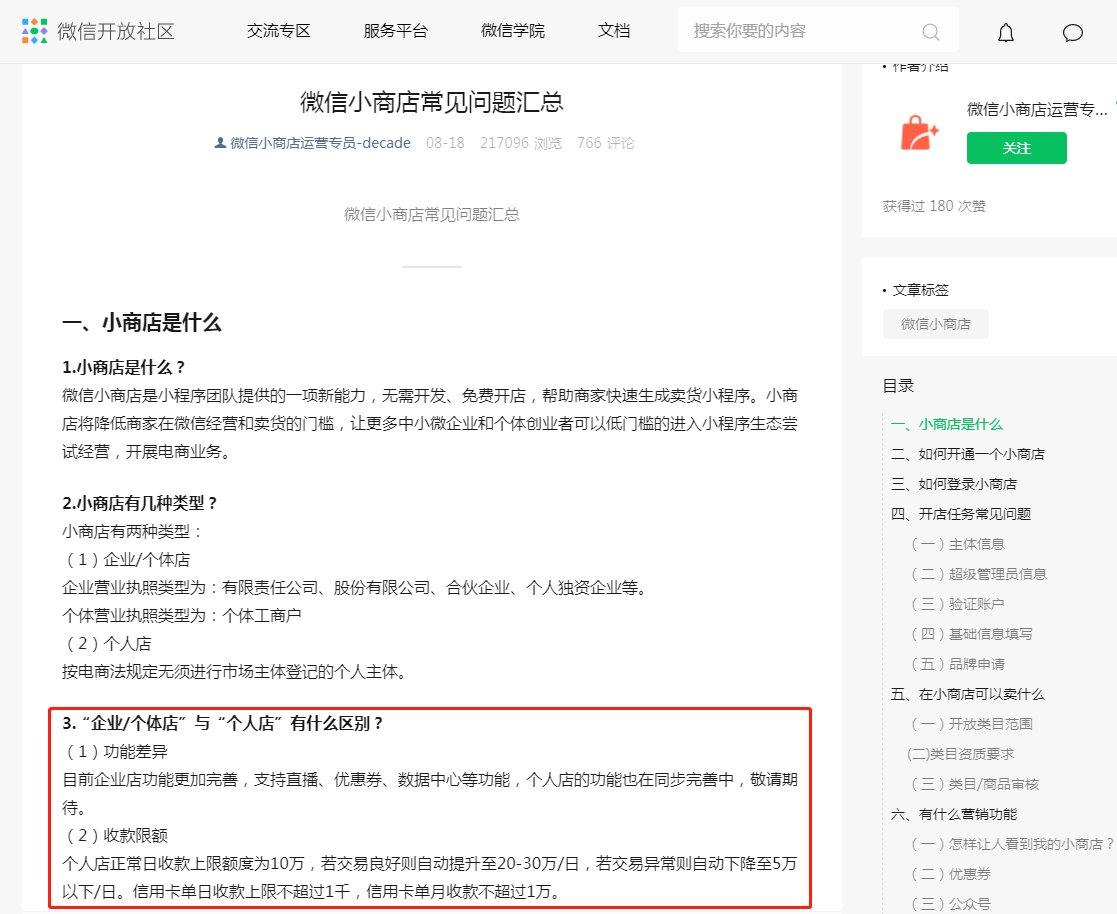Follow the author with 关注 button
Image resolution: width=1117 pixels, height=914 pixels.
point(1017,147)
